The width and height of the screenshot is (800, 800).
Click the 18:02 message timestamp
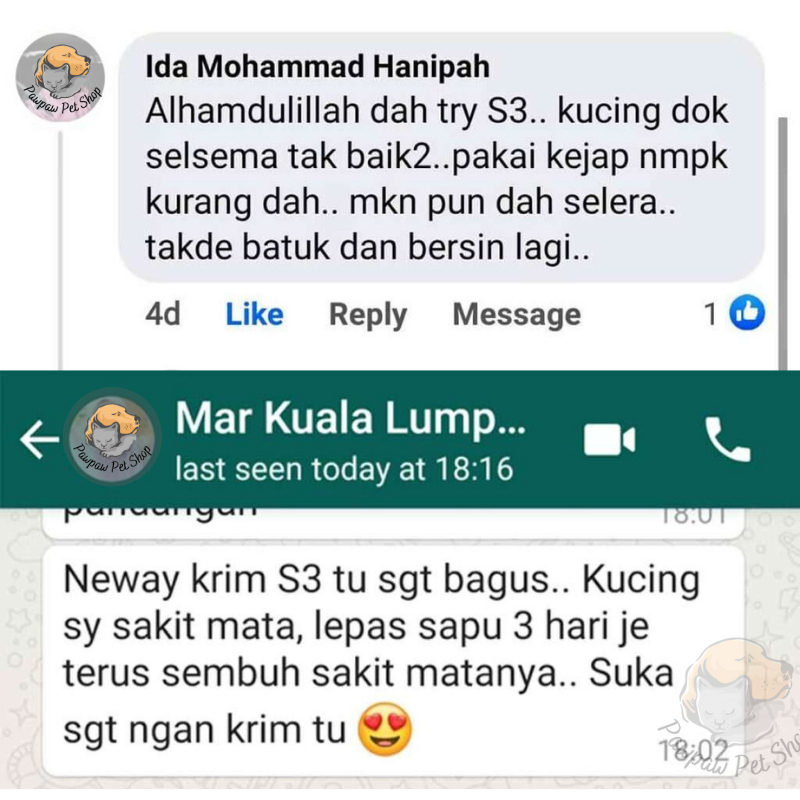pos(693,750)
